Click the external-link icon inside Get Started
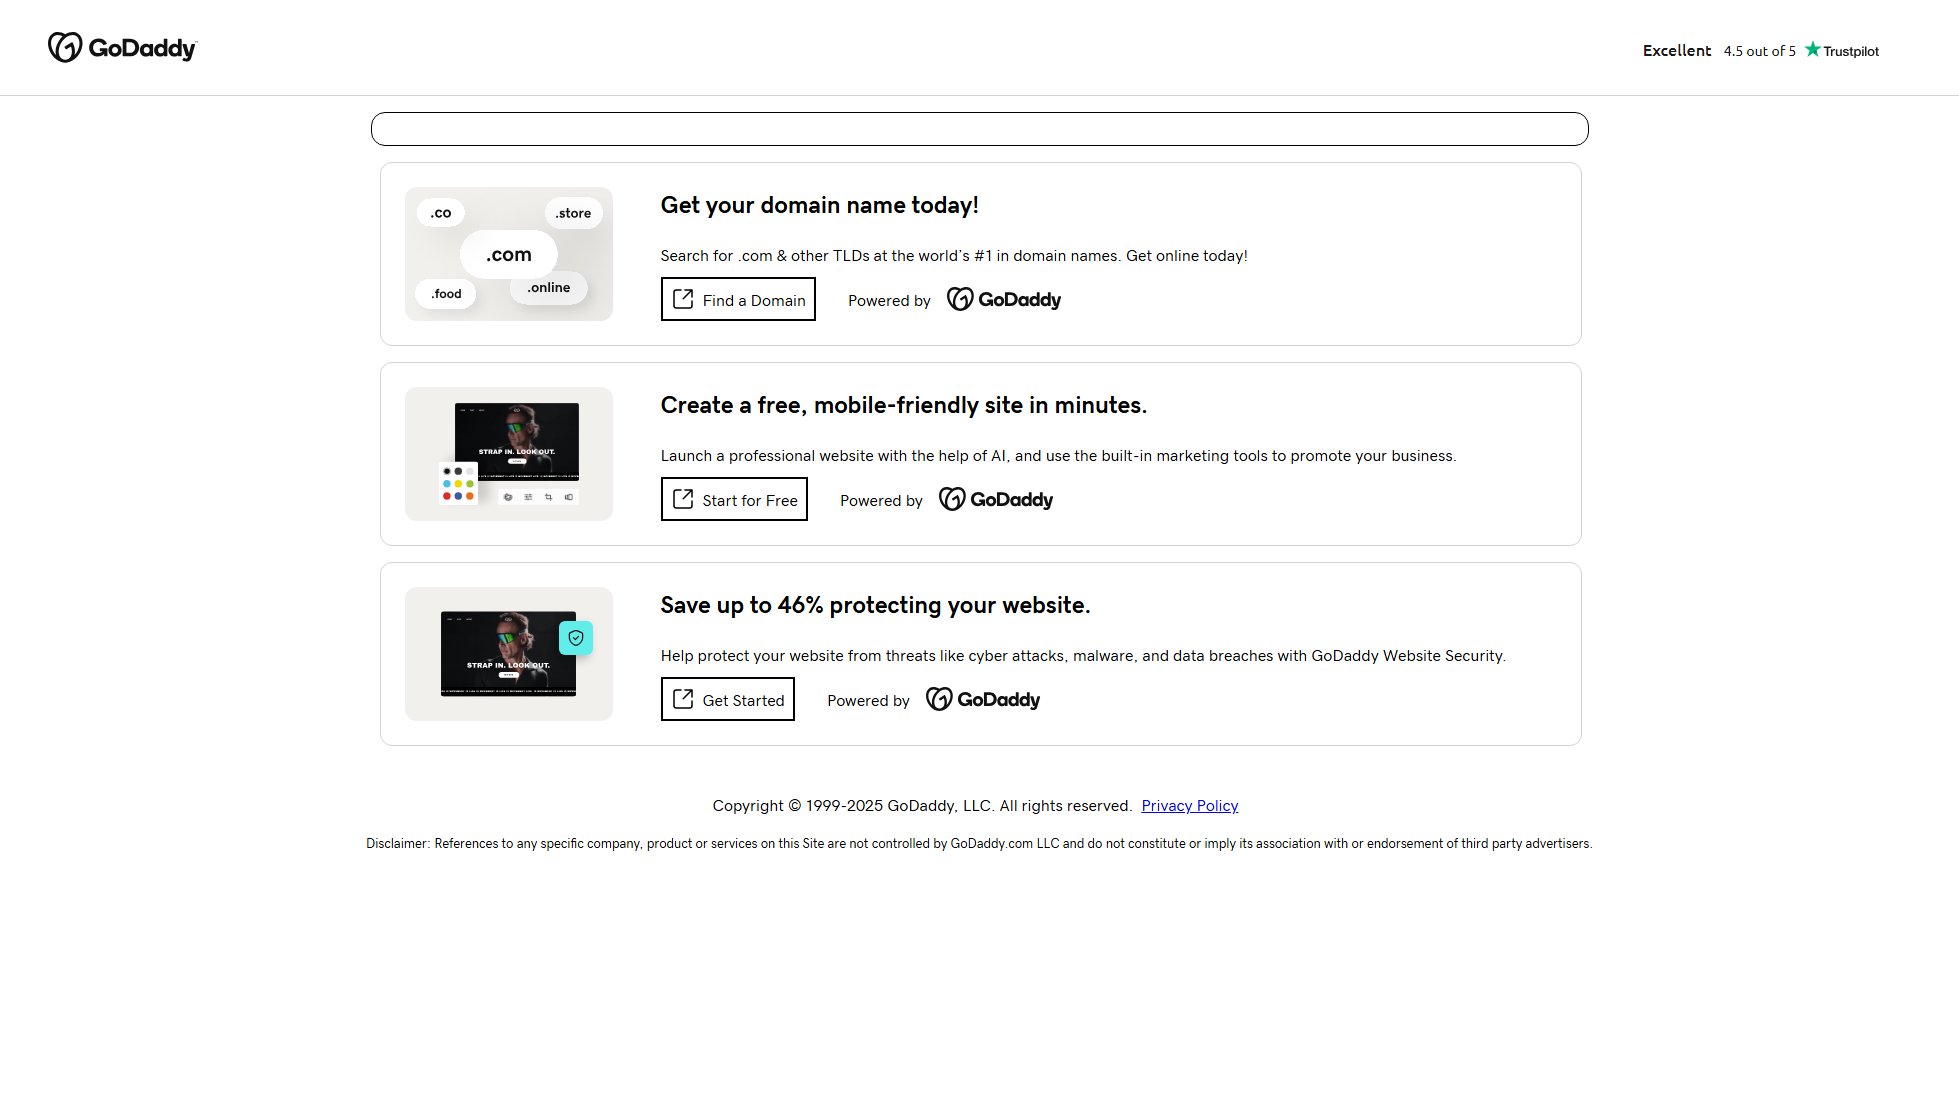The width and height of the screenshot is (1959, 1115). [x=683, y=698]
